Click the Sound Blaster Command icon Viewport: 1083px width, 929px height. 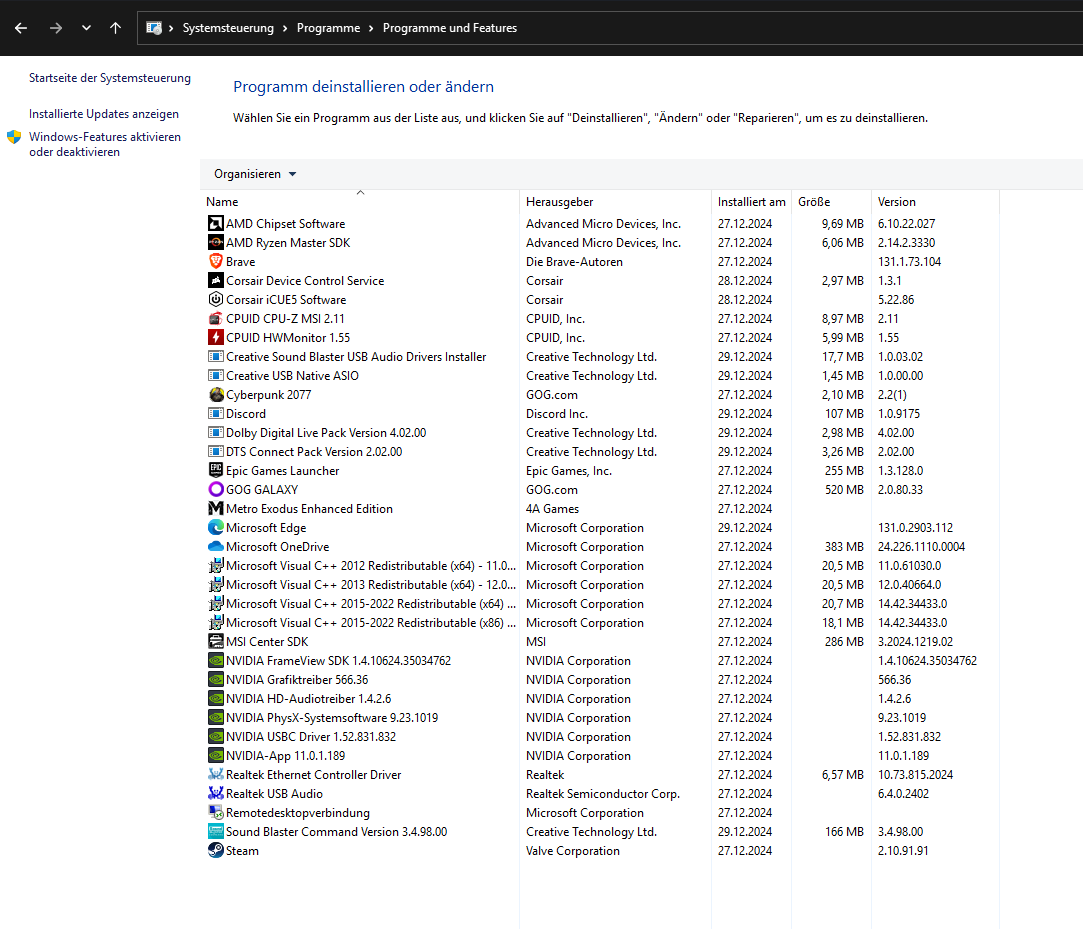215,832
